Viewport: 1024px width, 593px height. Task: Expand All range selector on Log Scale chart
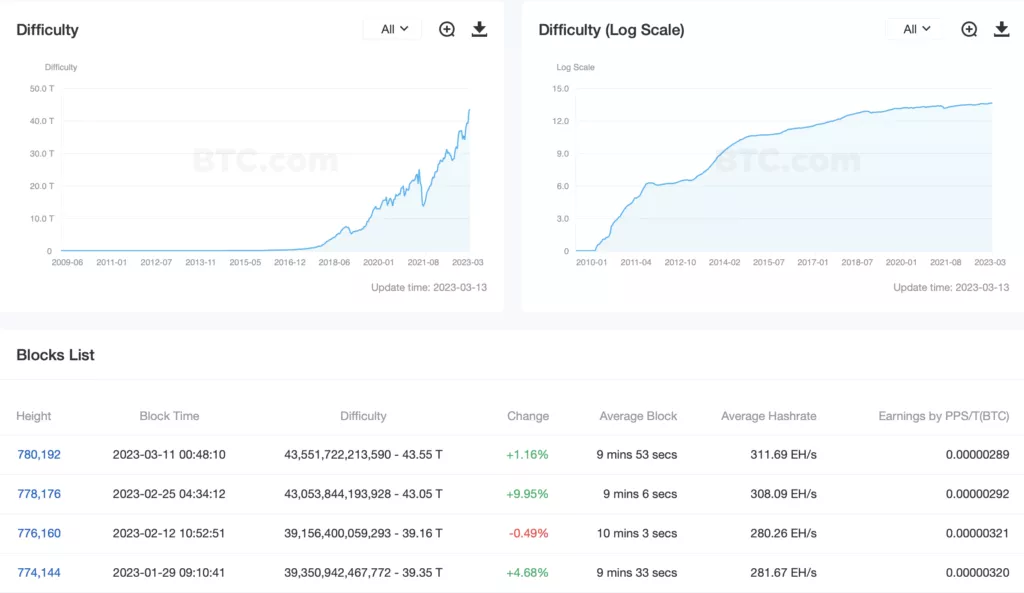[916, 29]
